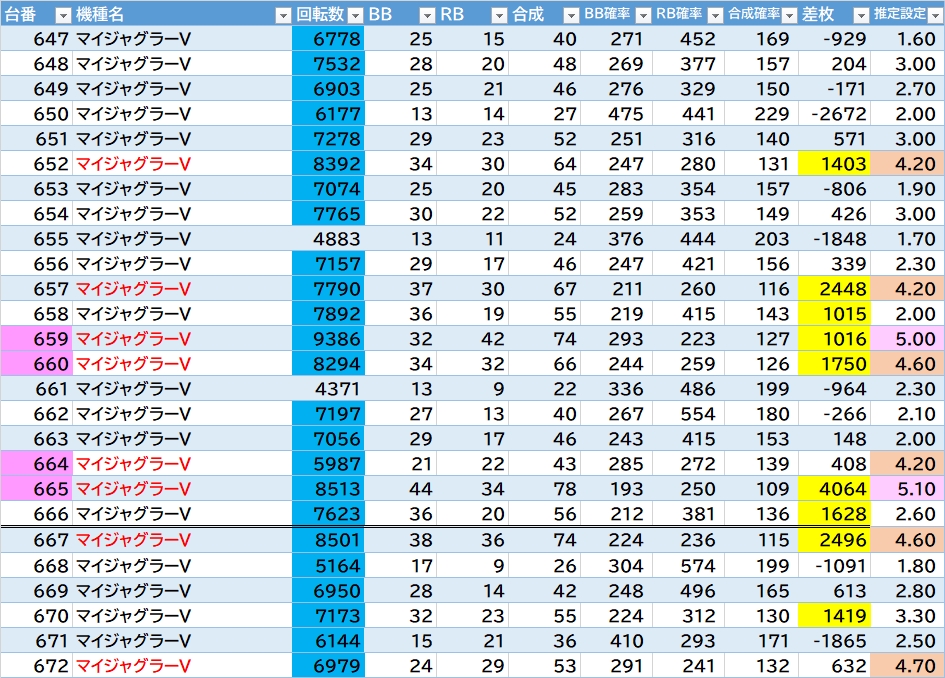The height and width of the screenshot is (678, 945).
Task: Click the 機種名 column header
Action: pyautogui.click(x=182, y=14)
